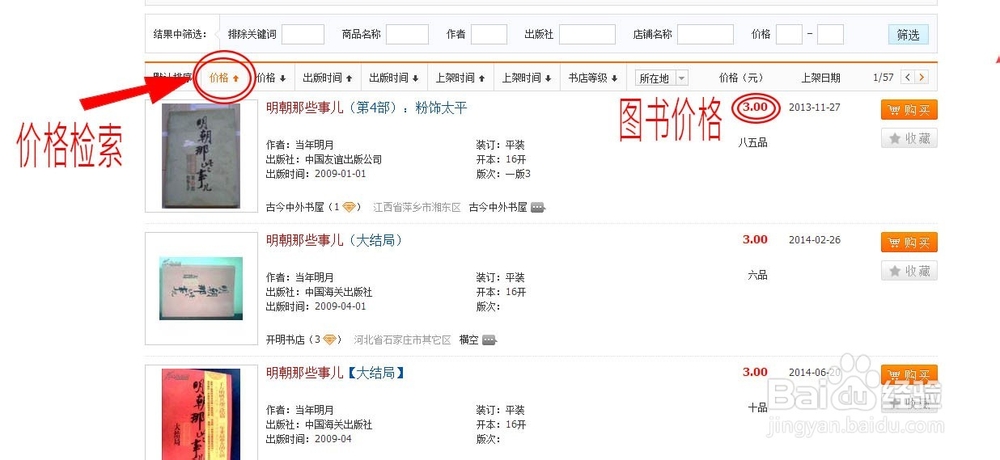Click the date 2013-11-27
The image size is (1000, 460).
point(814,107)
